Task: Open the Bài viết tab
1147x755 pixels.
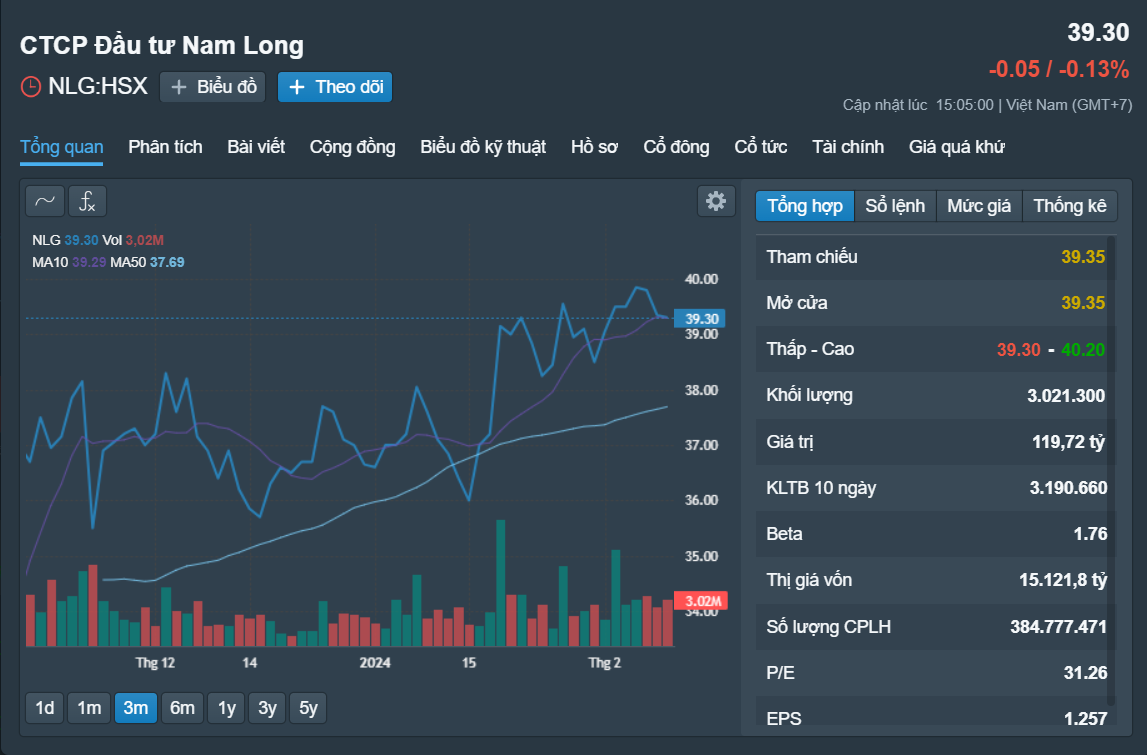Action: point(256,147)
